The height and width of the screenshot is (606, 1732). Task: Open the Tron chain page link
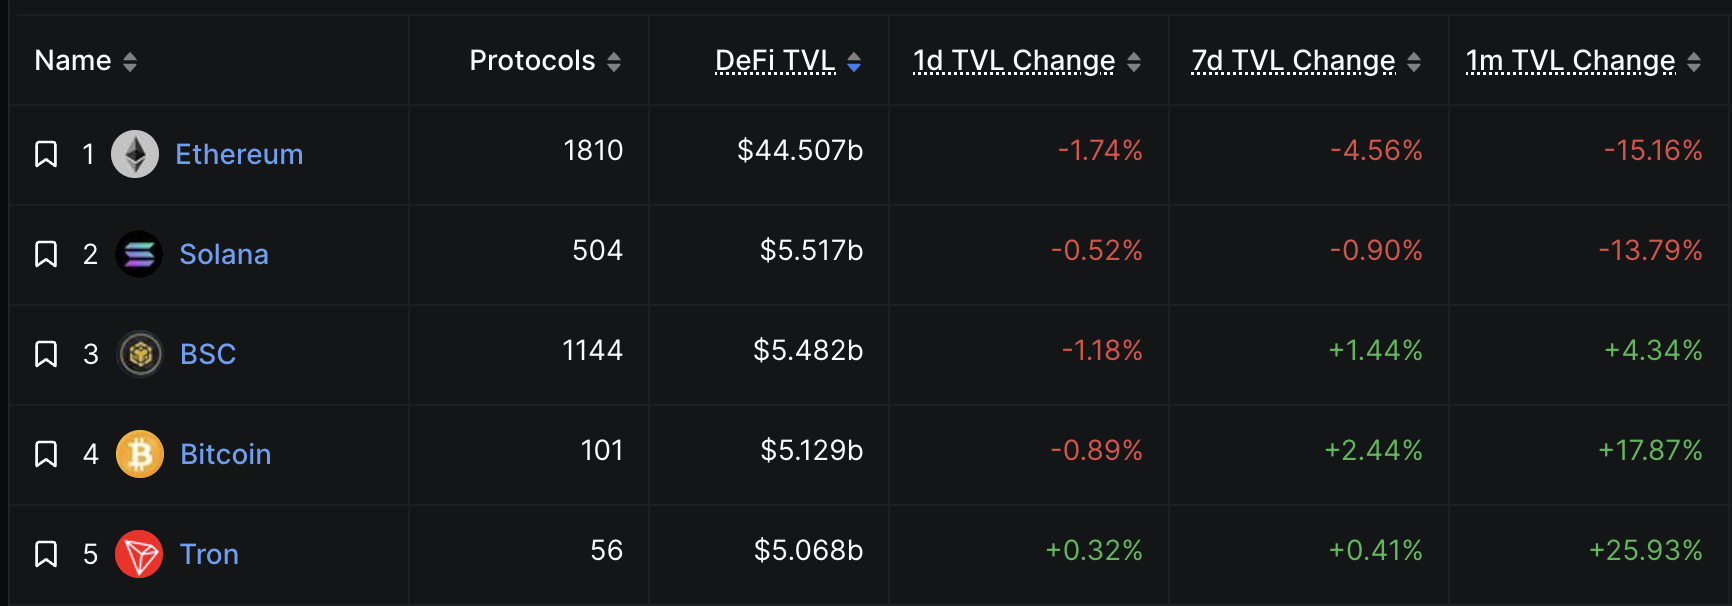(209, 554)
